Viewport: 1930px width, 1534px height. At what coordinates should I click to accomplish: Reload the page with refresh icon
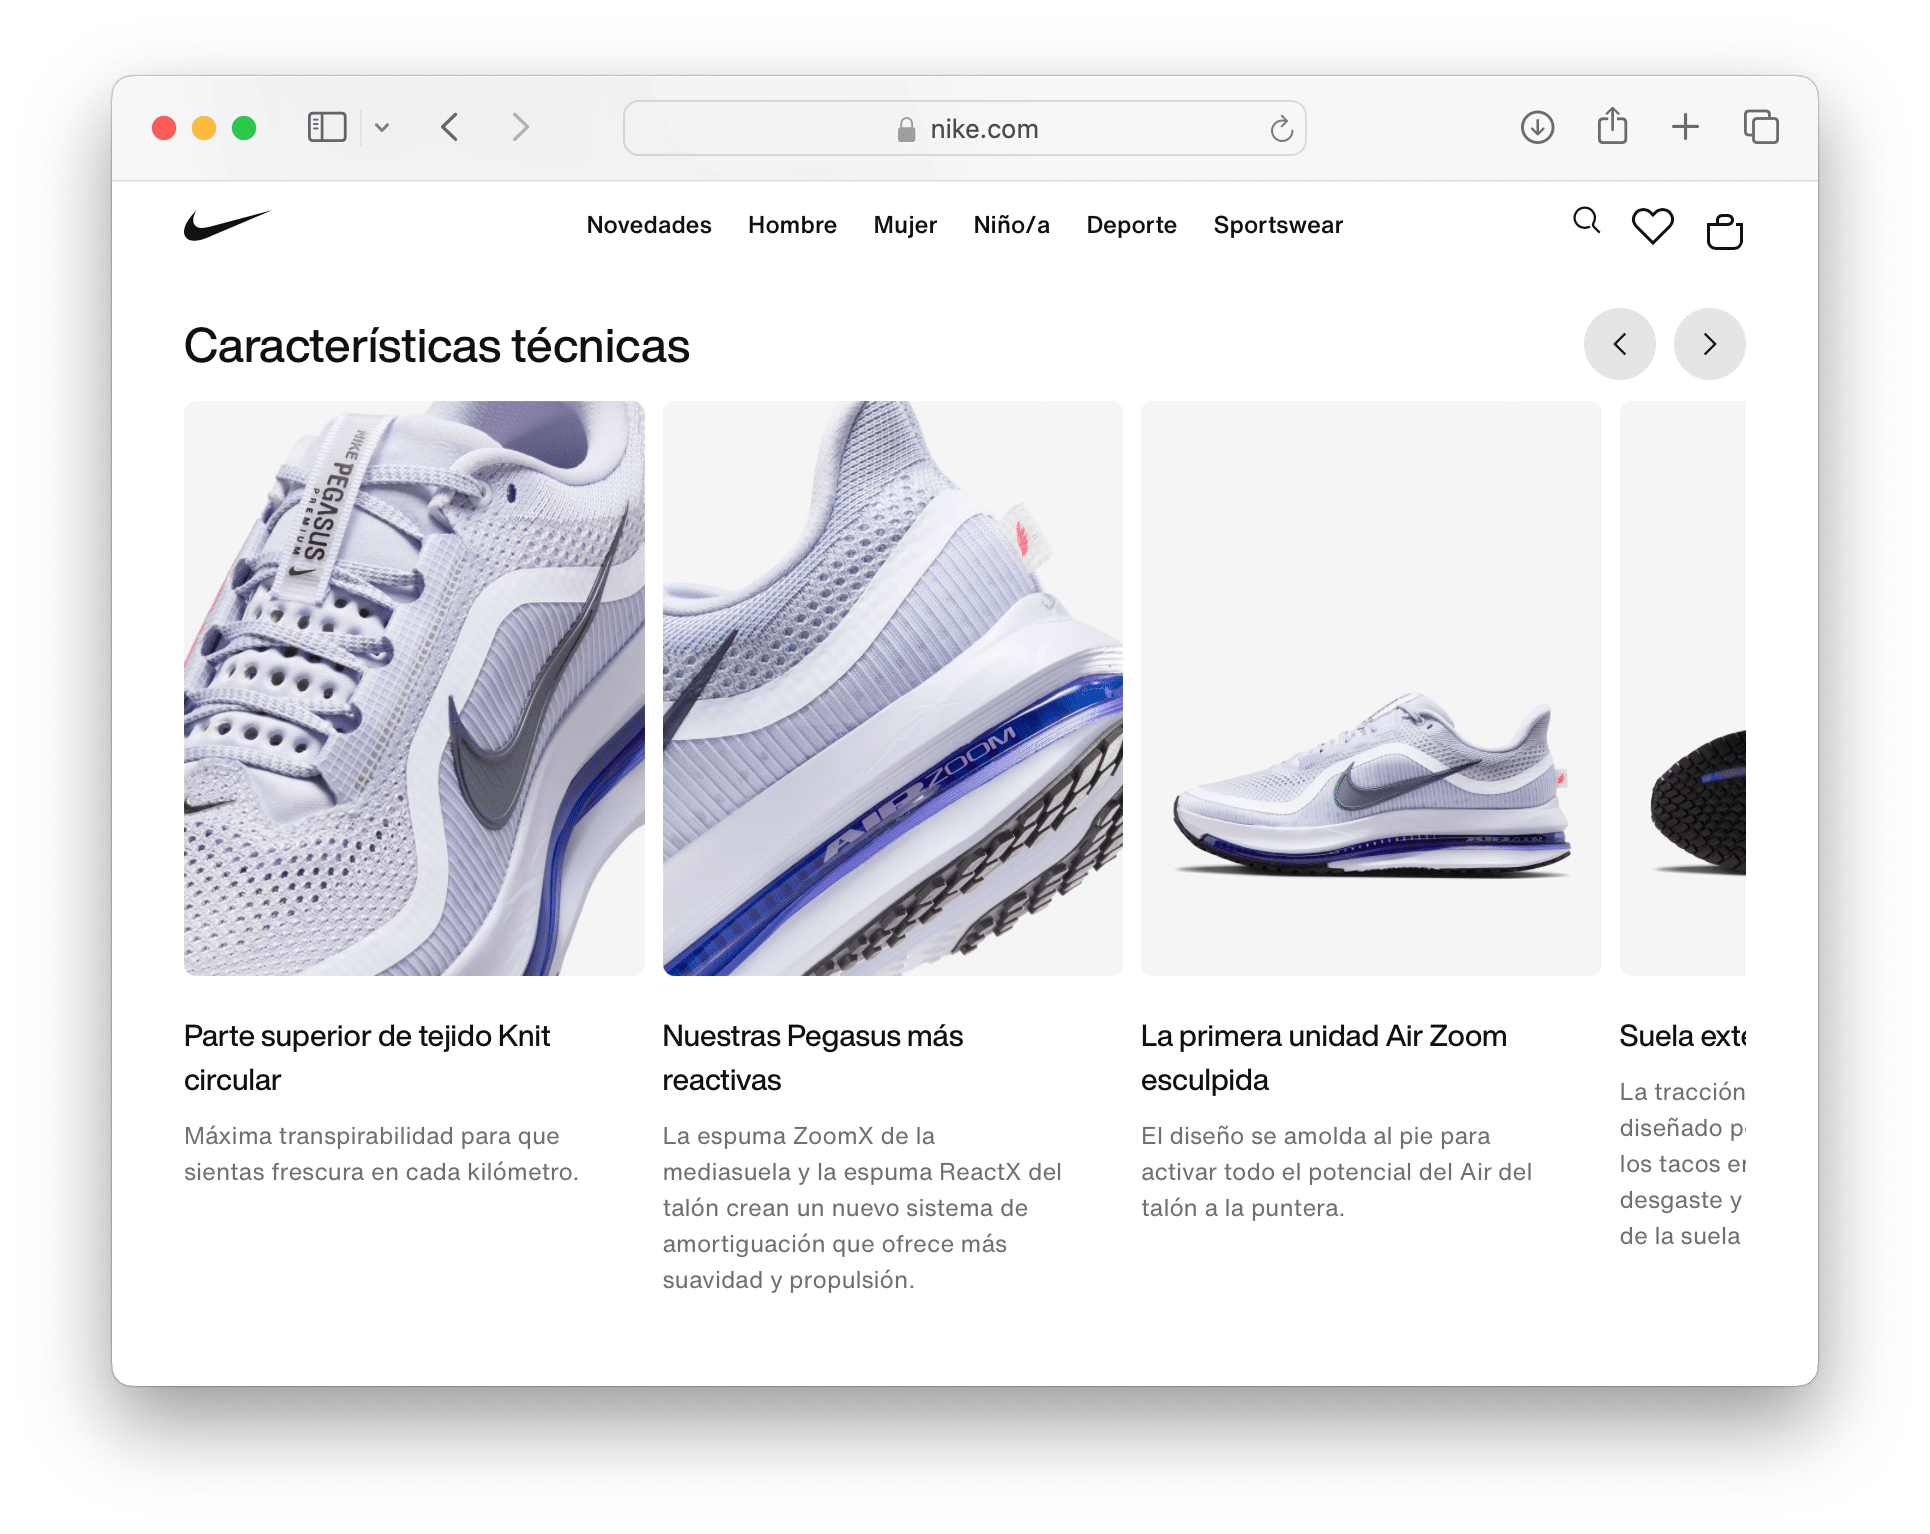(1281, 129)
